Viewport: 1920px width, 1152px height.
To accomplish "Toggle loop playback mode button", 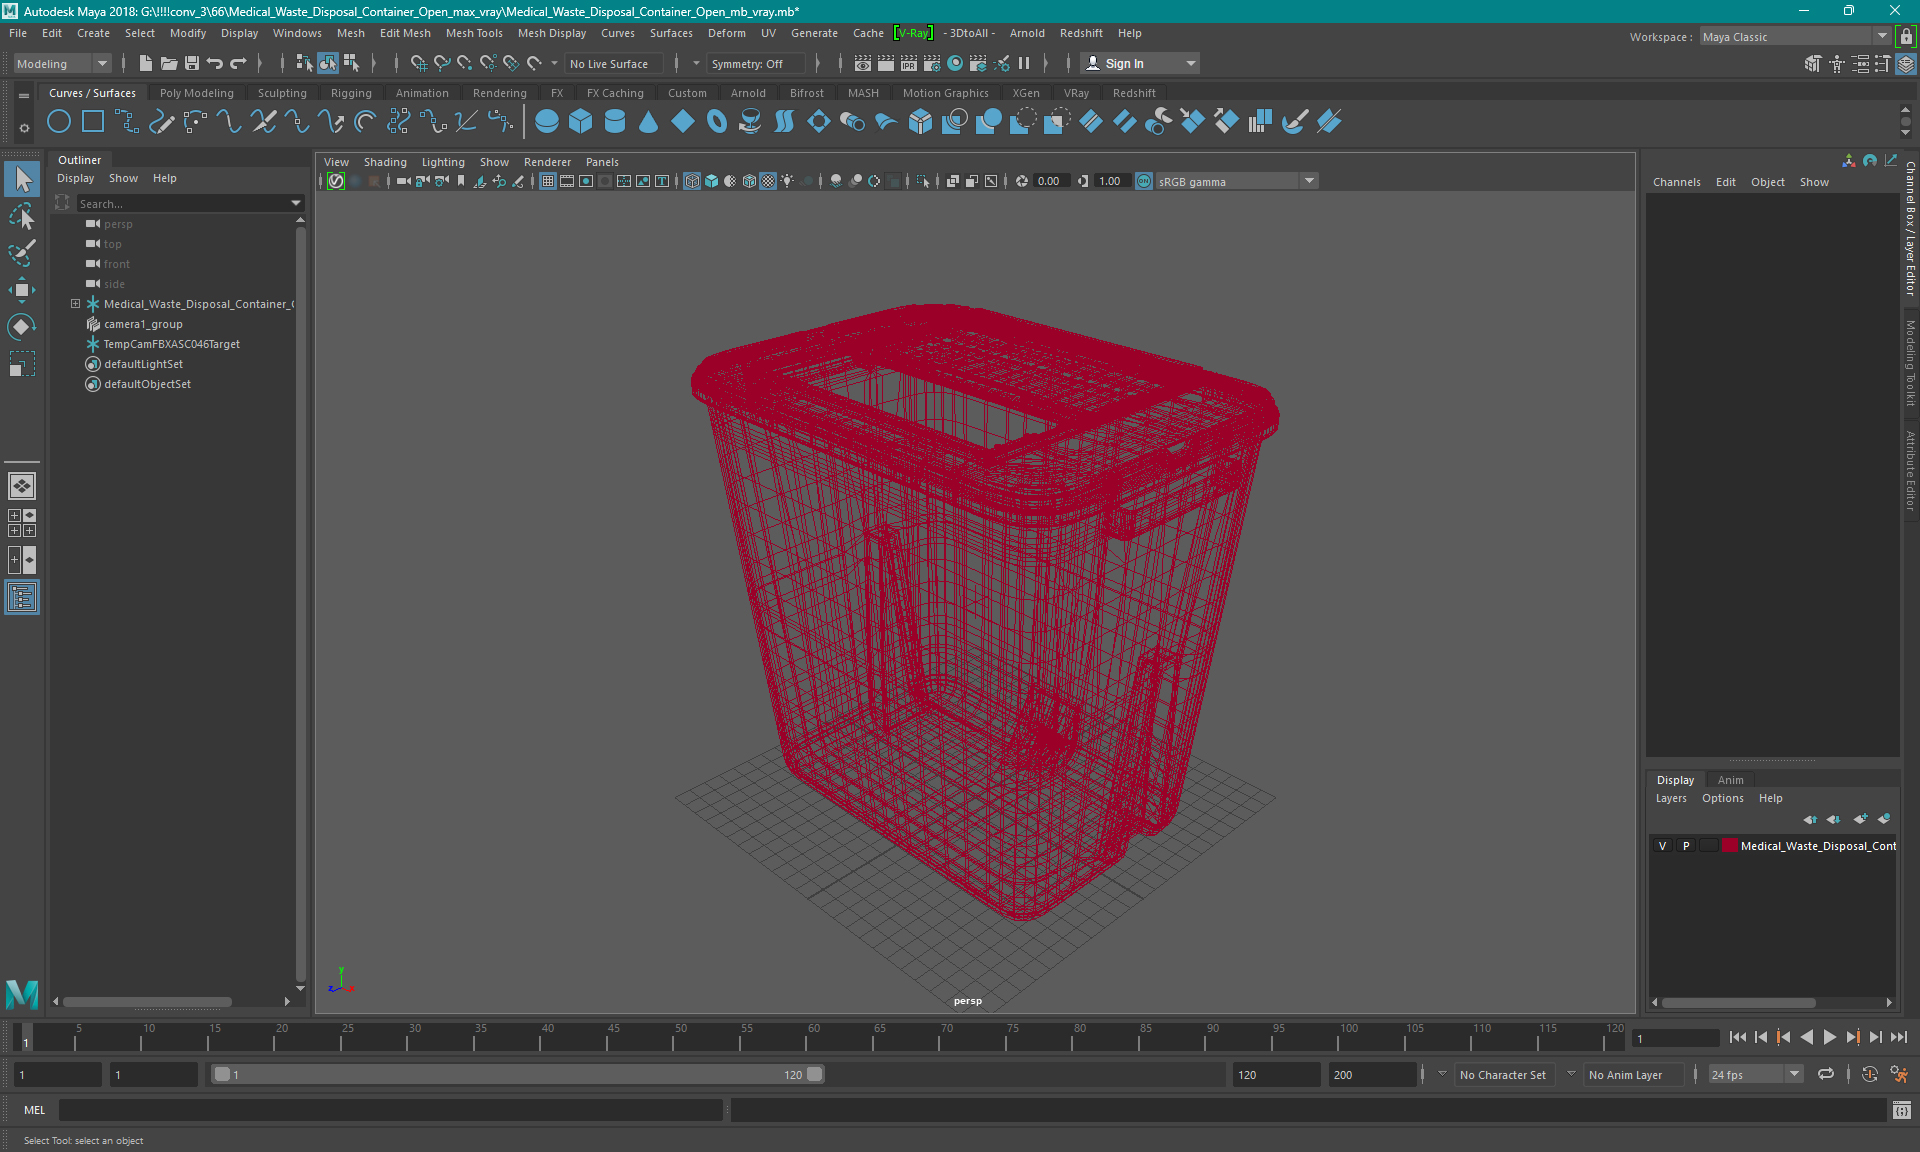I will pyautogui.click(x=1826, y=1074).
